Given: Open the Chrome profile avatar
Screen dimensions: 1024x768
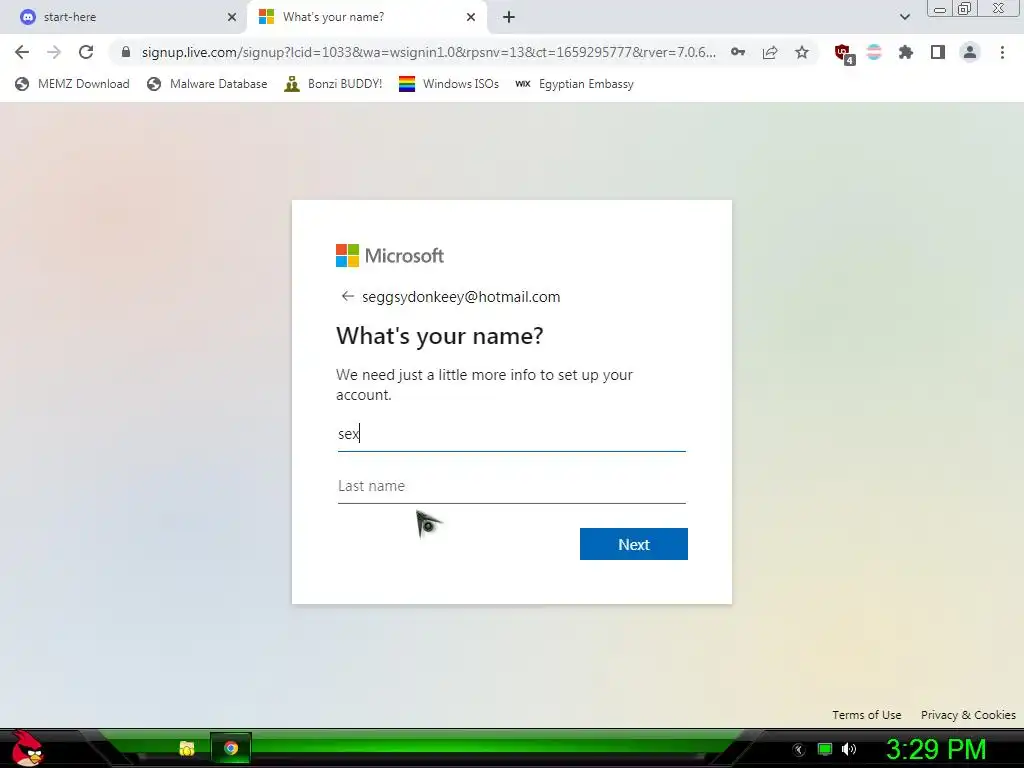Looking at the screenshot, I should (970, 52).
